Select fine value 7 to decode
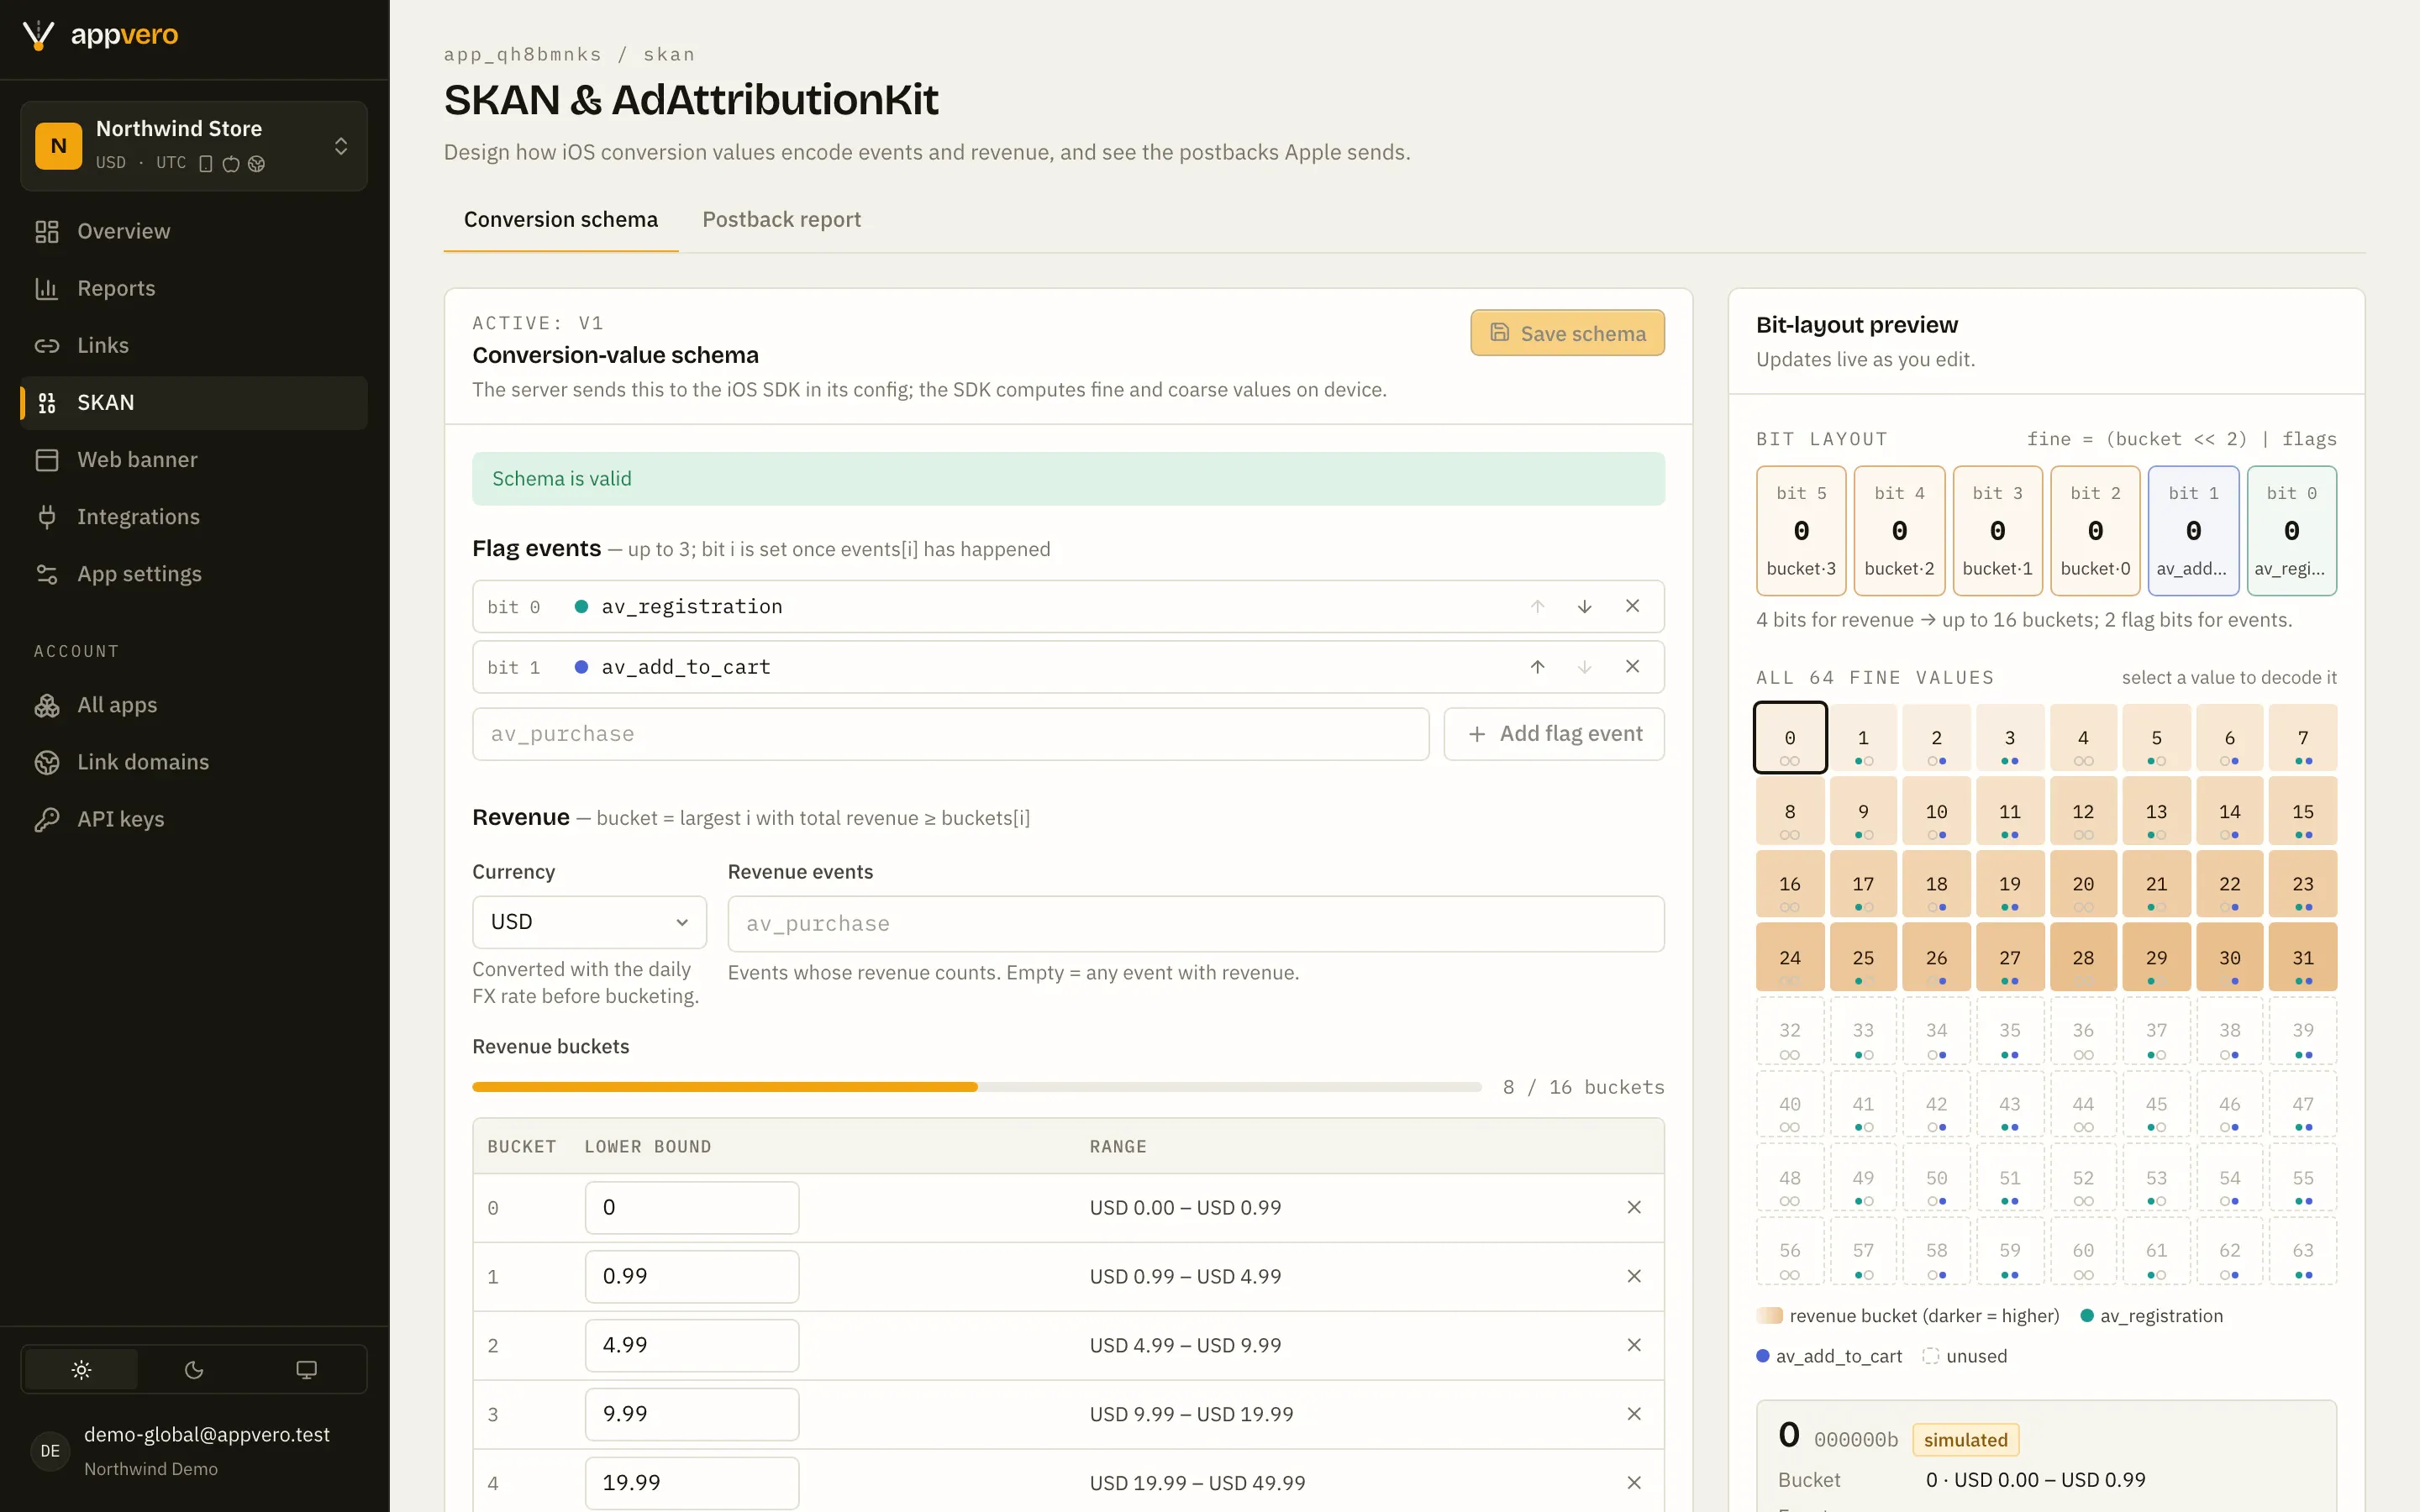Viewport: 2420px width, 1512px height. (2303, 738)
